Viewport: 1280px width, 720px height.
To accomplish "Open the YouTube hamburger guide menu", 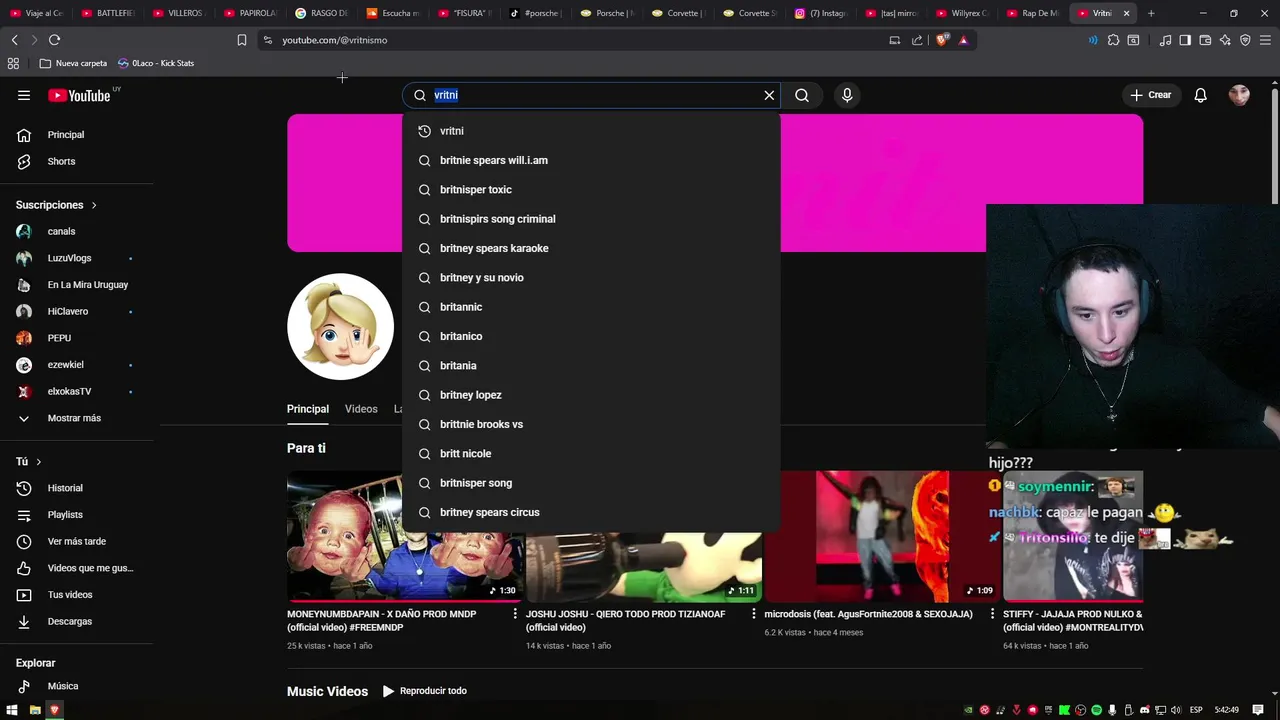I will pyautogui.click(x=24, y=95).
